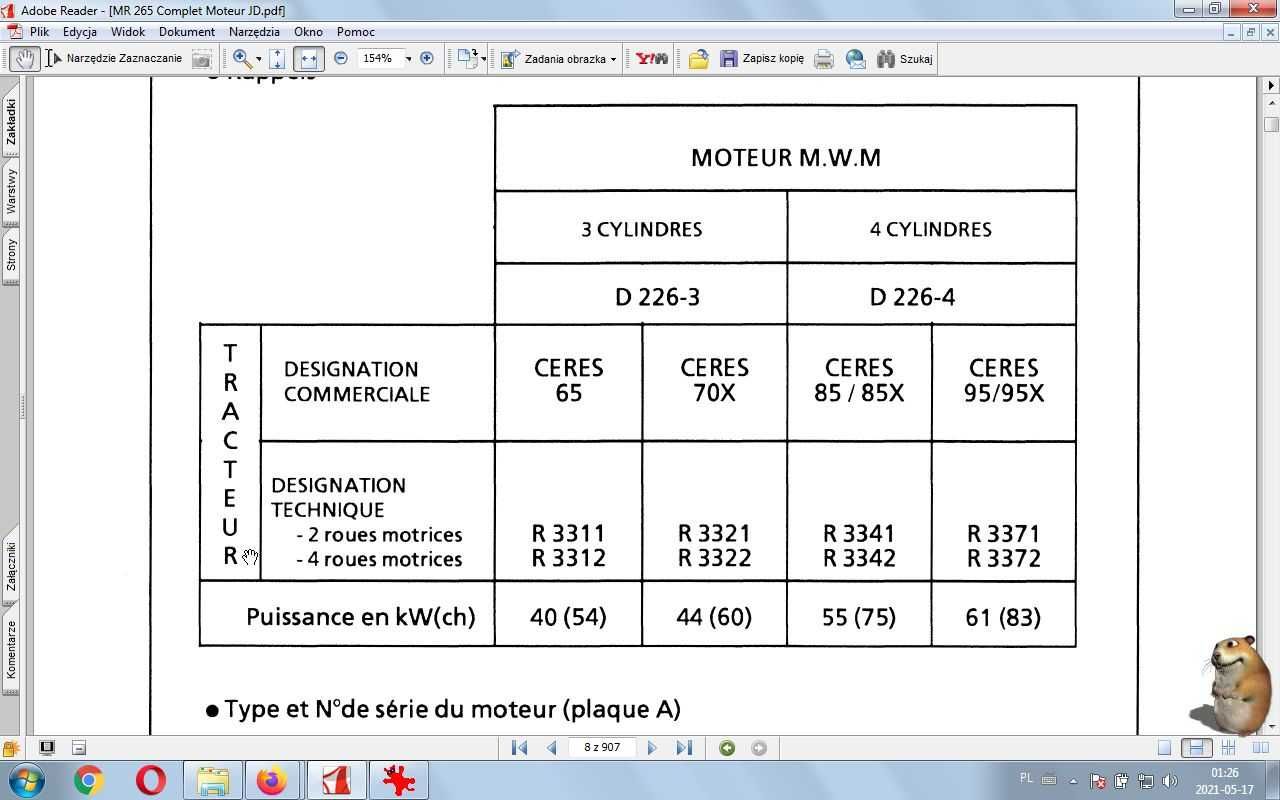Open the Plik menu
The image size is (1280, 800).
coord(39,31)
